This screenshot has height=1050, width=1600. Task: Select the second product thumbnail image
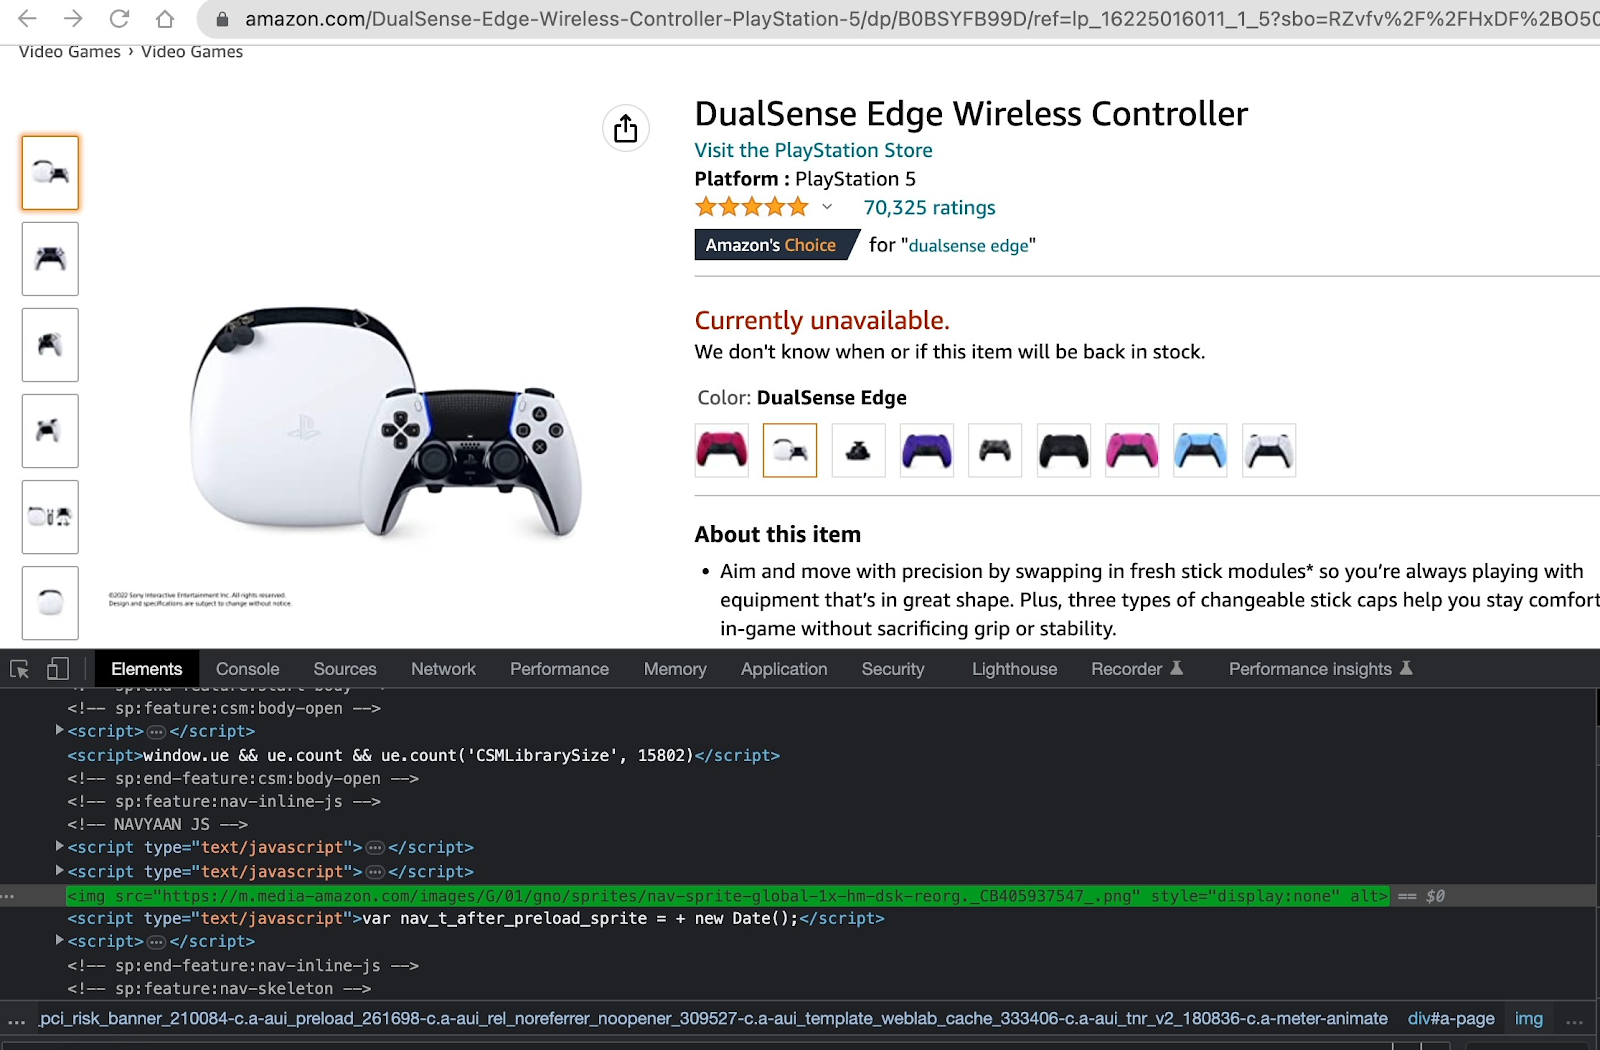(x=50, y=259)
